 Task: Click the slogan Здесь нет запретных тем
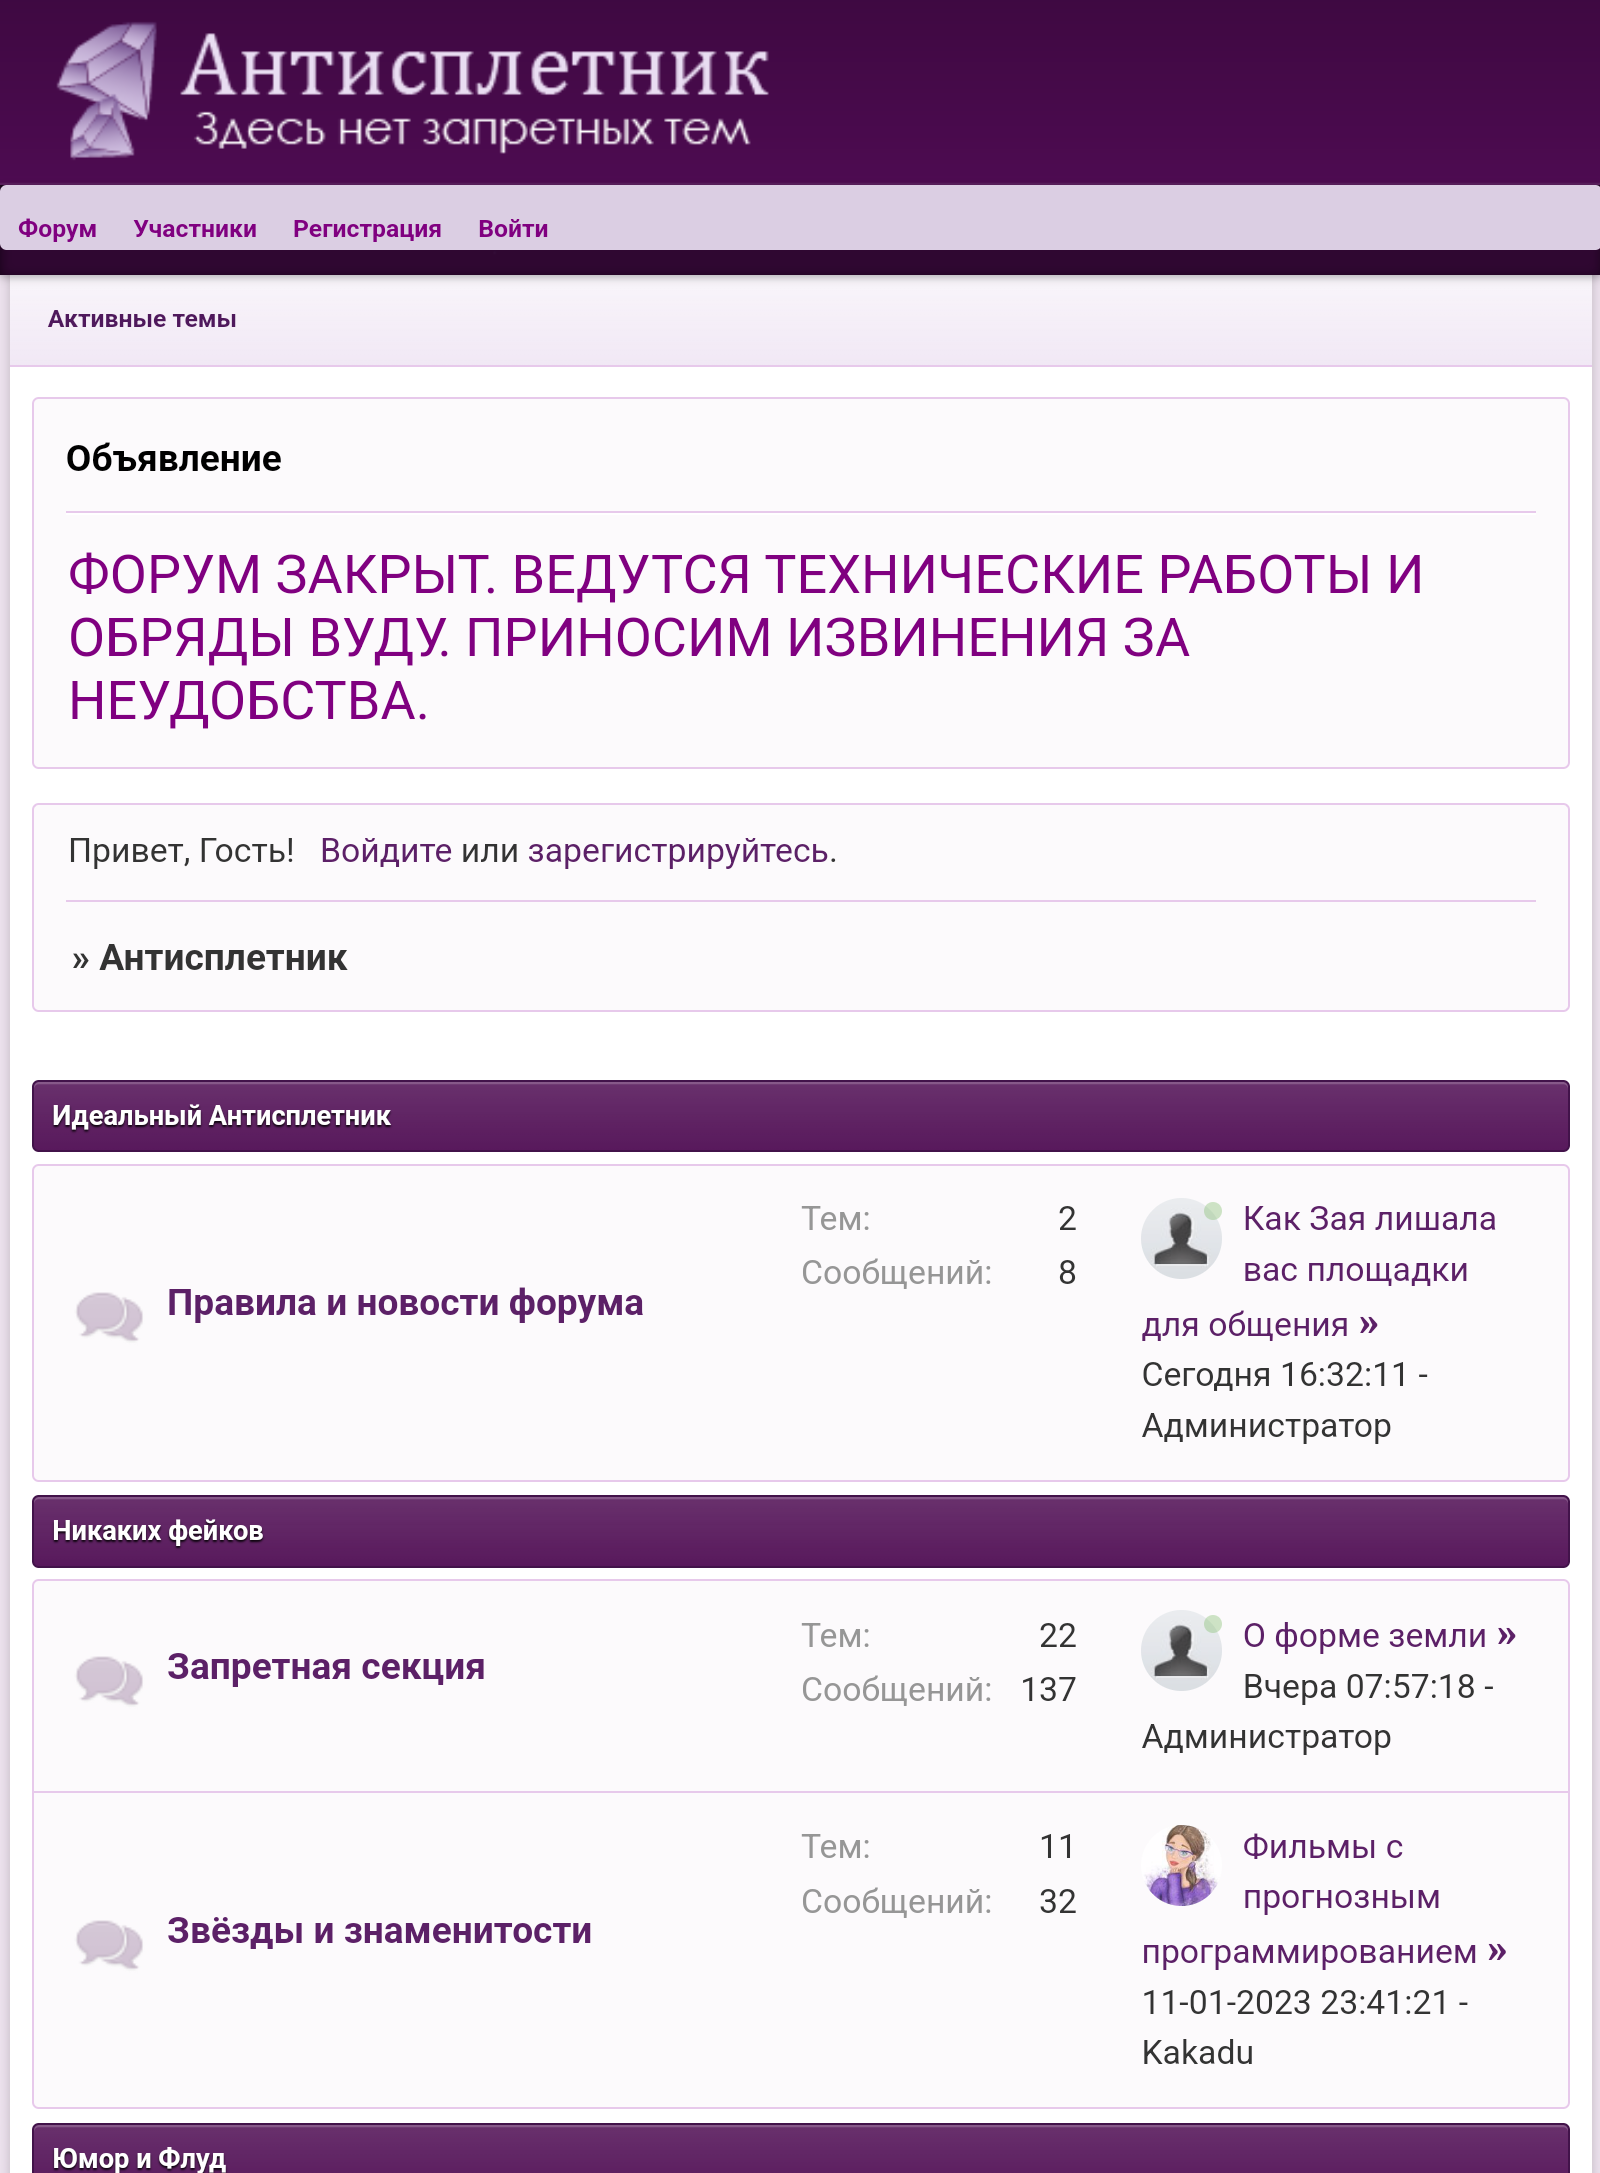coord(472,131)
